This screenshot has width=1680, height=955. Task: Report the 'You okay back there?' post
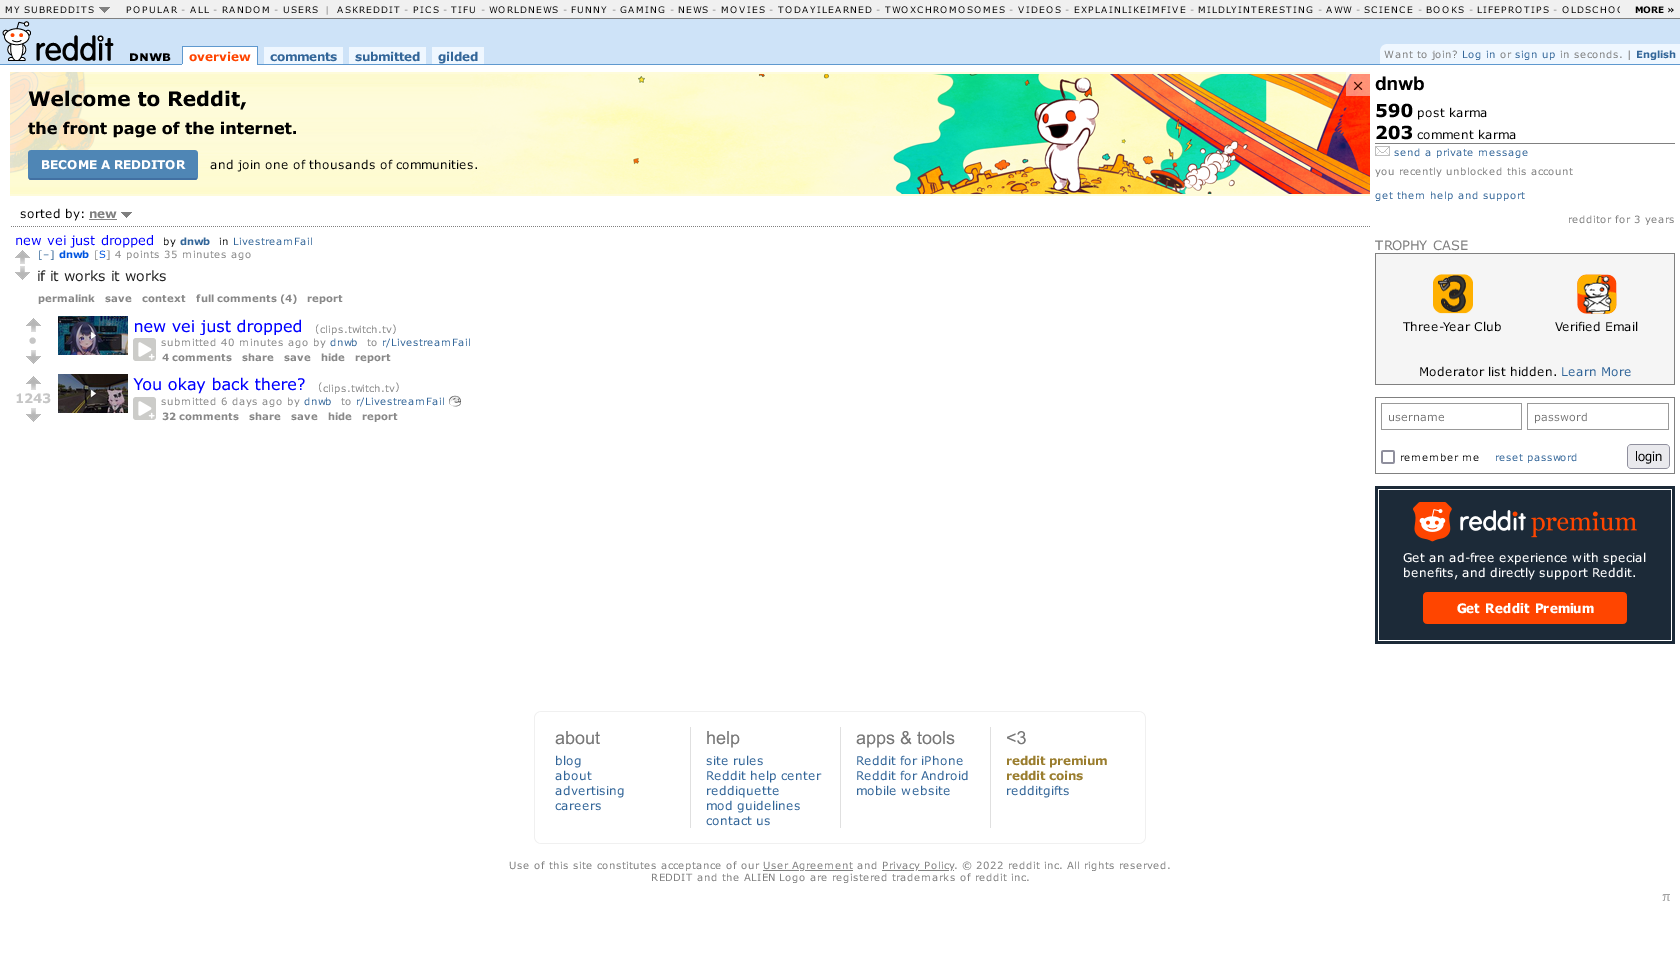[x=379, y=416]
